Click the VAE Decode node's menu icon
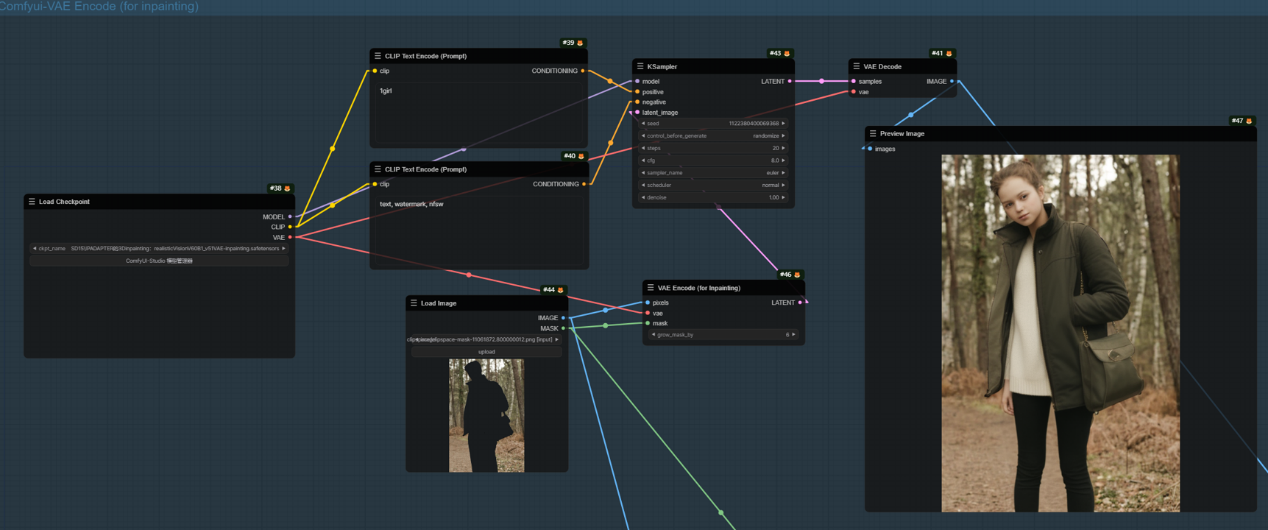1268x530 pixels. coord(857,67)
